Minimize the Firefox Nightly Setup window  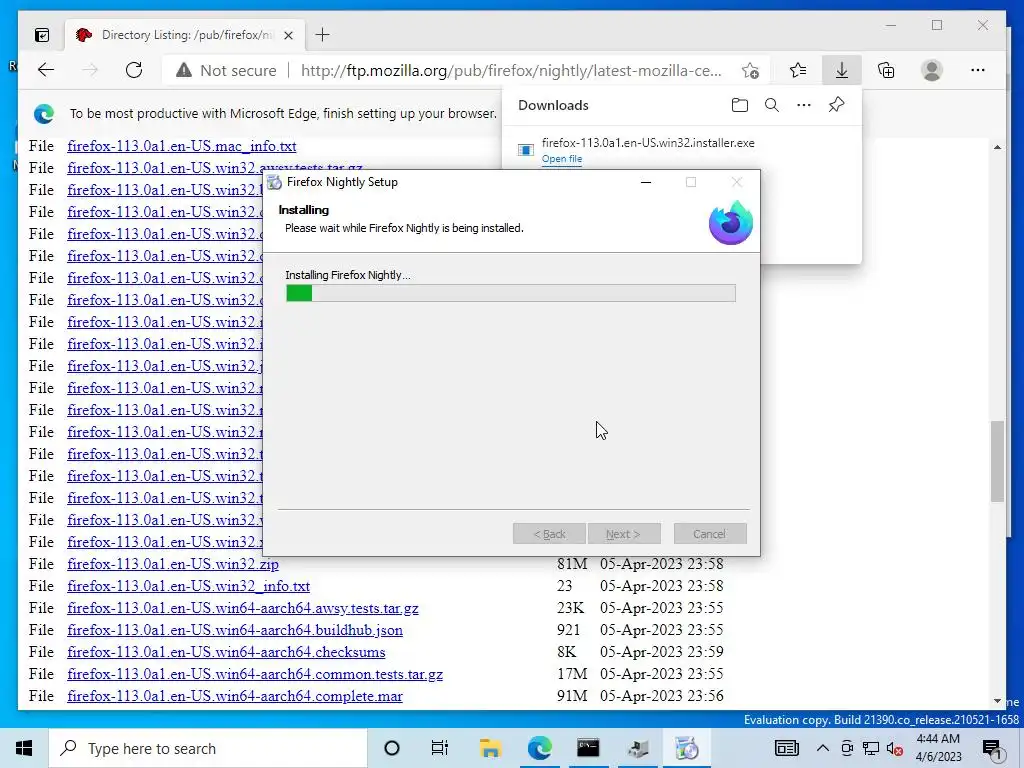coord(646,182)
